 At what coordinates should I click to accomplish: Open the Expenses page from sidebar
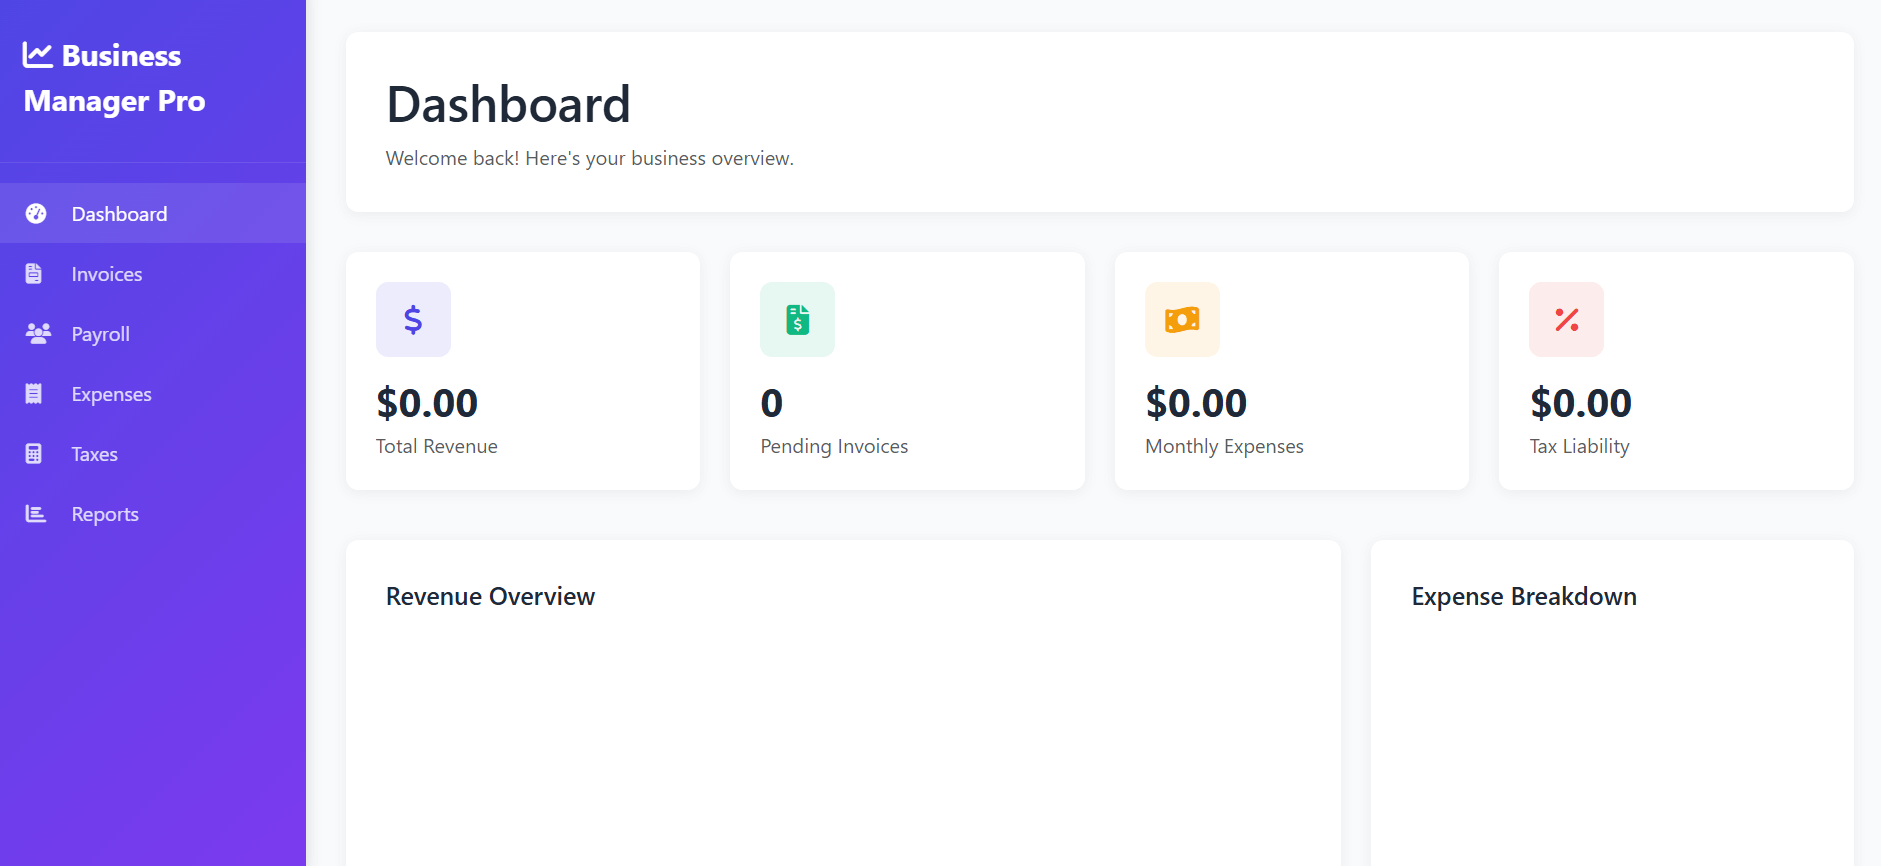pyautogui.click(x=112, y=394)
